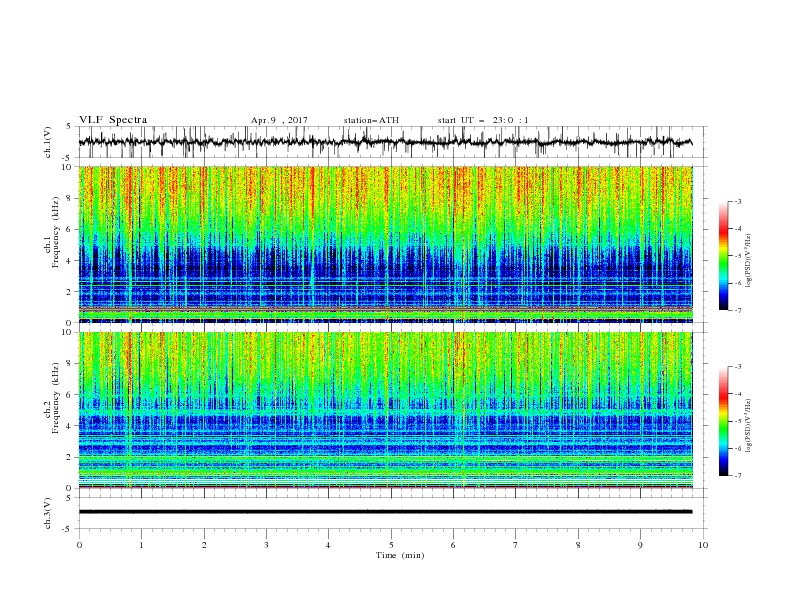Select the upper color bar log(PSD) label
The width and height of the screenshot is (792, 612).
[x=748, y=261]
